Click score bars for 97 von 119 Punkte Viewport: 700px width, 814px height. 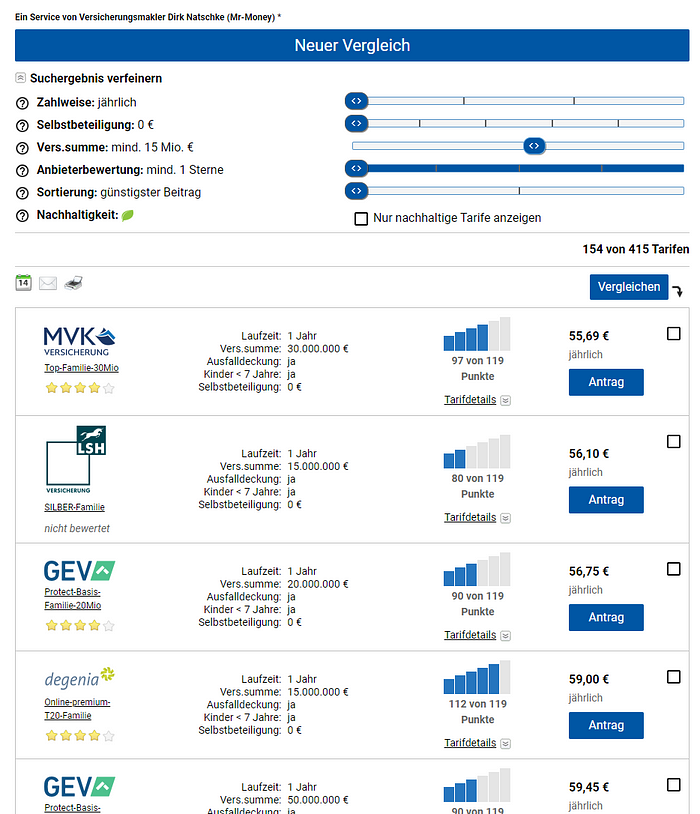(x=477, y=334)
